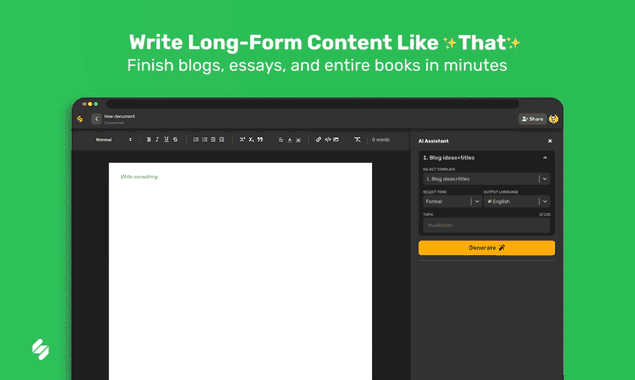Close the AI Assistant panel

click(550, 141)
